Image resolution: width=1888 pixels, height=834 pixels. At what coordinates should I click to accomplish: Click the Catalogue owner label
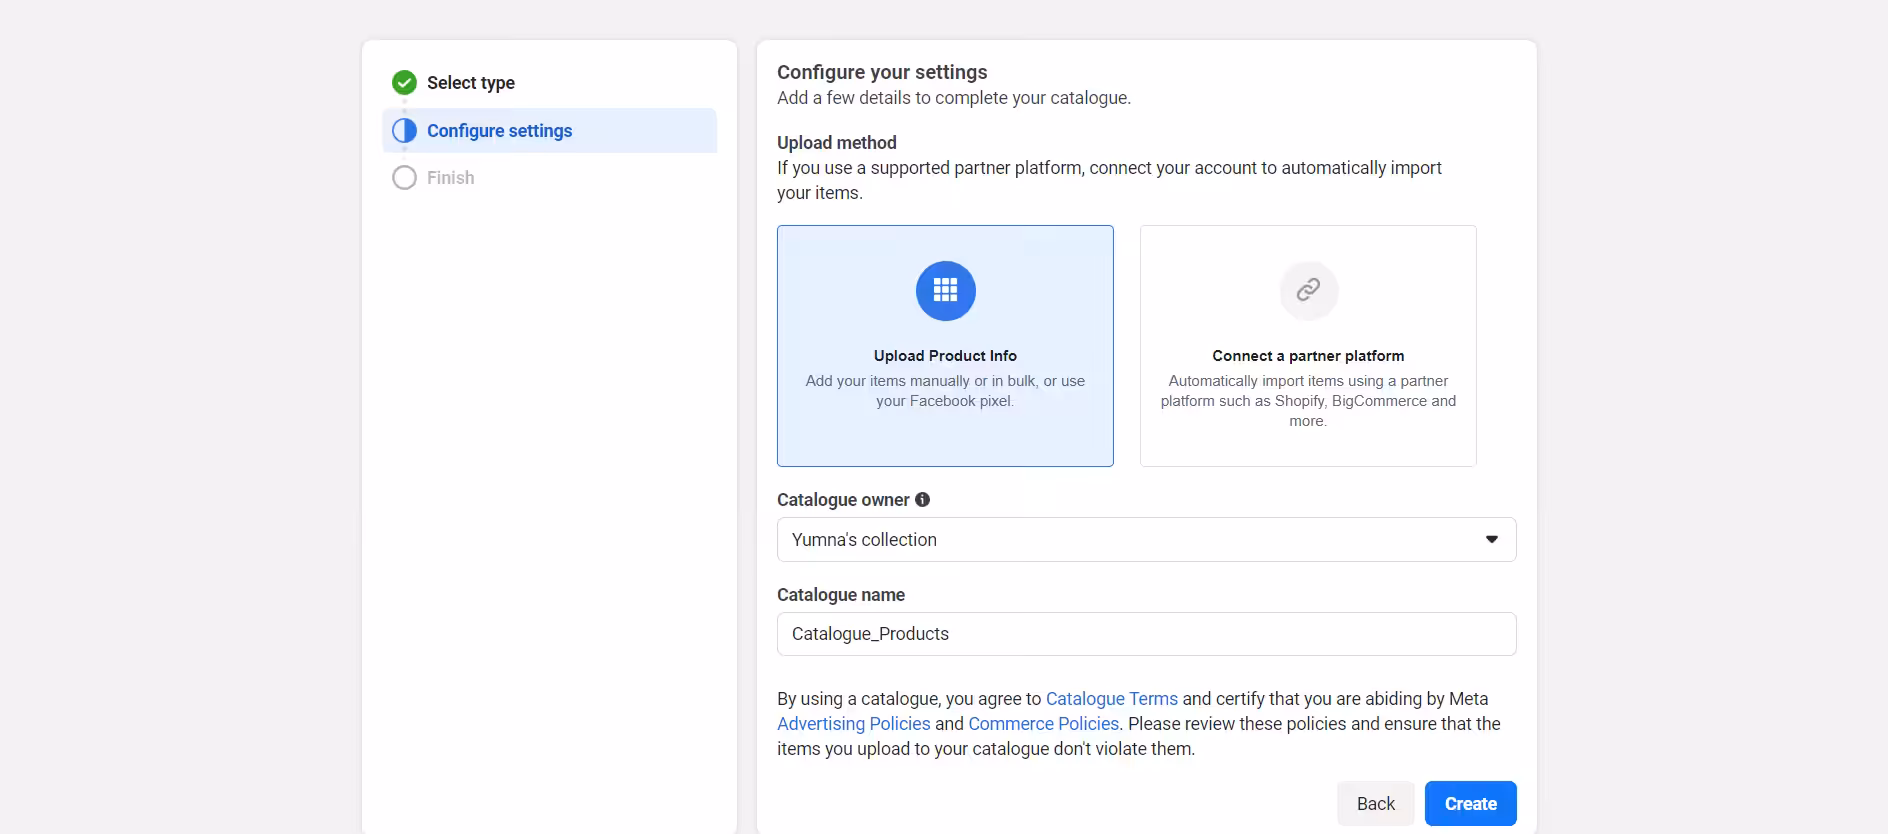click(x=843, y=500)
